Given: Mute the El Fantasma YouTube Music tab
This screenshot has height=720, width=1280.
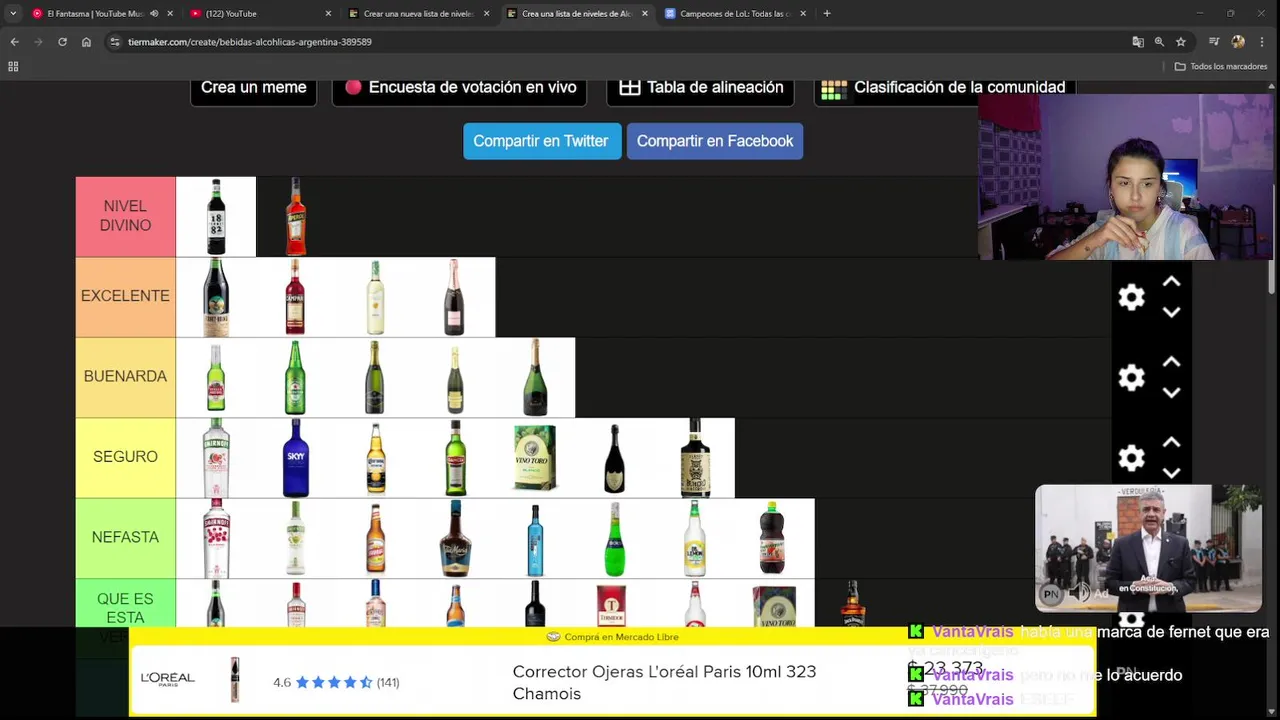Looking at the screenshot, I should click(x=153, y=13).
